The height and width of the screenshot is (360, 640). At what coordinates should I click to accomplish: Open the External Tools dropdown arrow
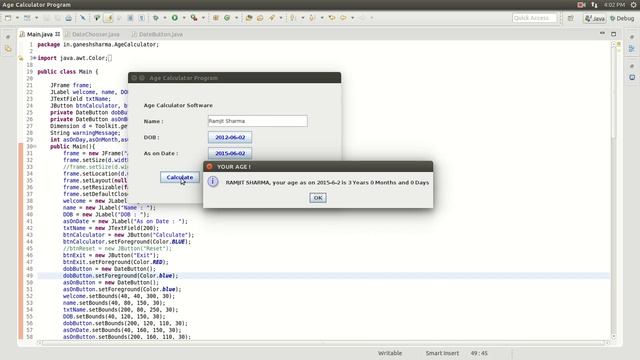[x=203, y=18]
